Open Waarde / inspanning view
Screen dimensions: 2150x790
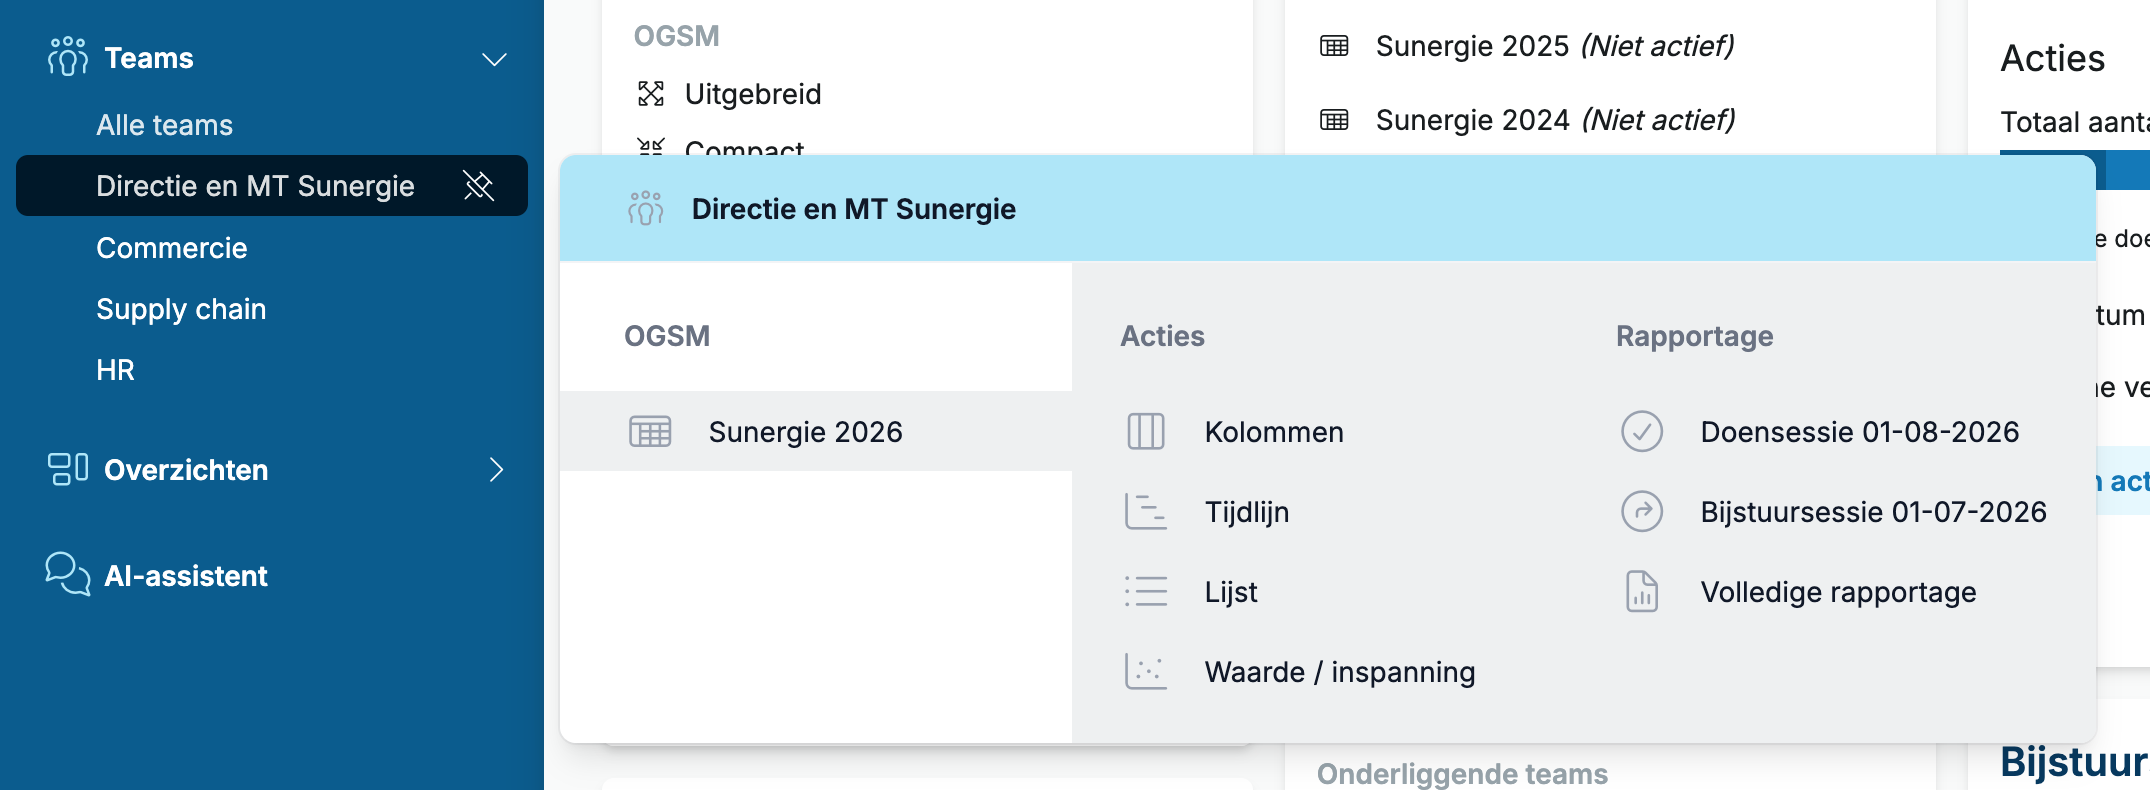1340,672
